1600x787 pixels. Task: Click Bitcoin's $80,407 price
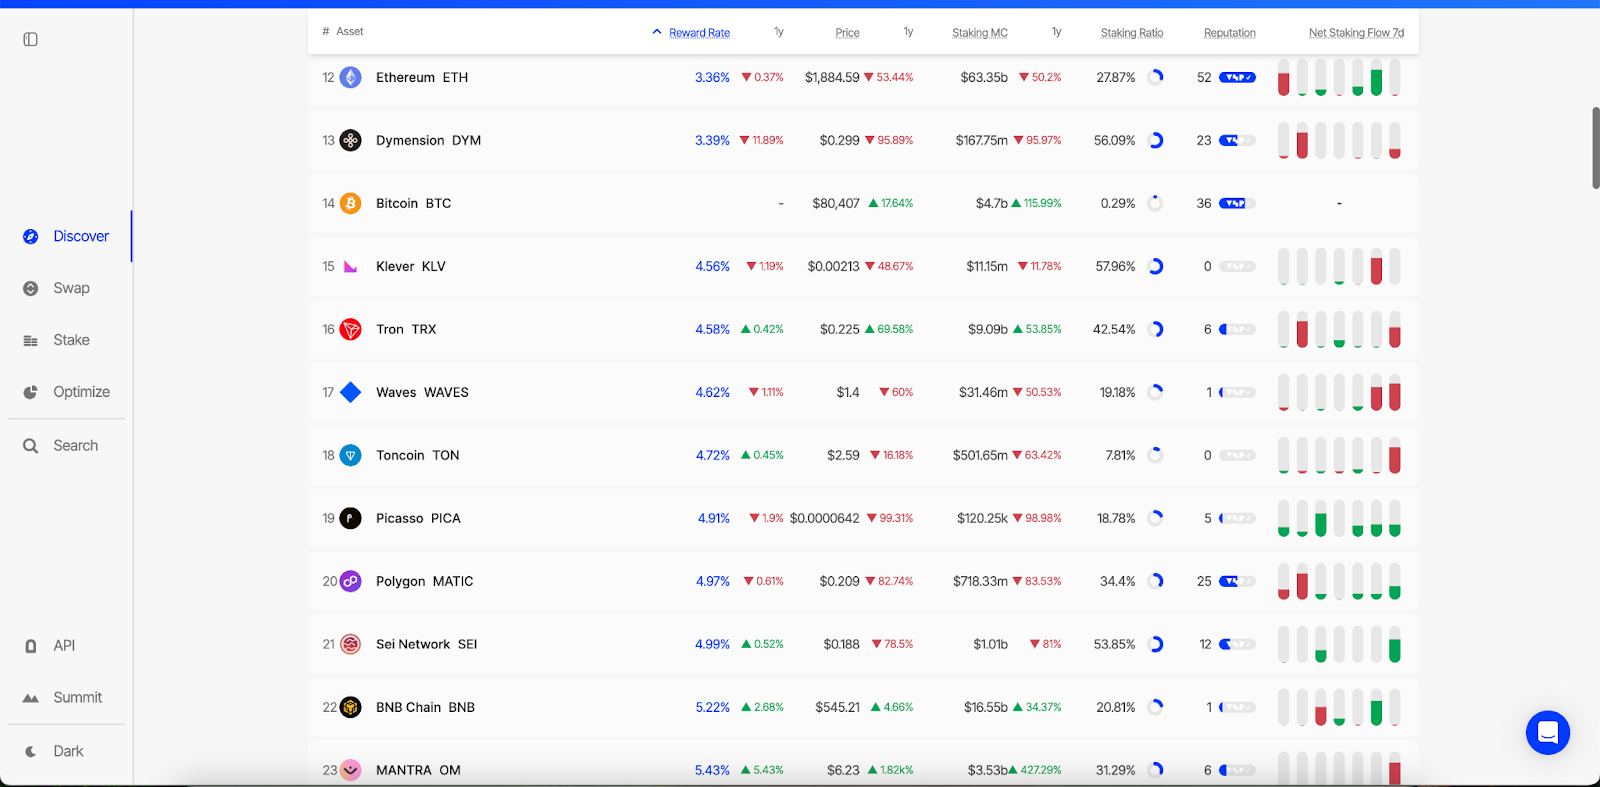[x=836, y=203]
